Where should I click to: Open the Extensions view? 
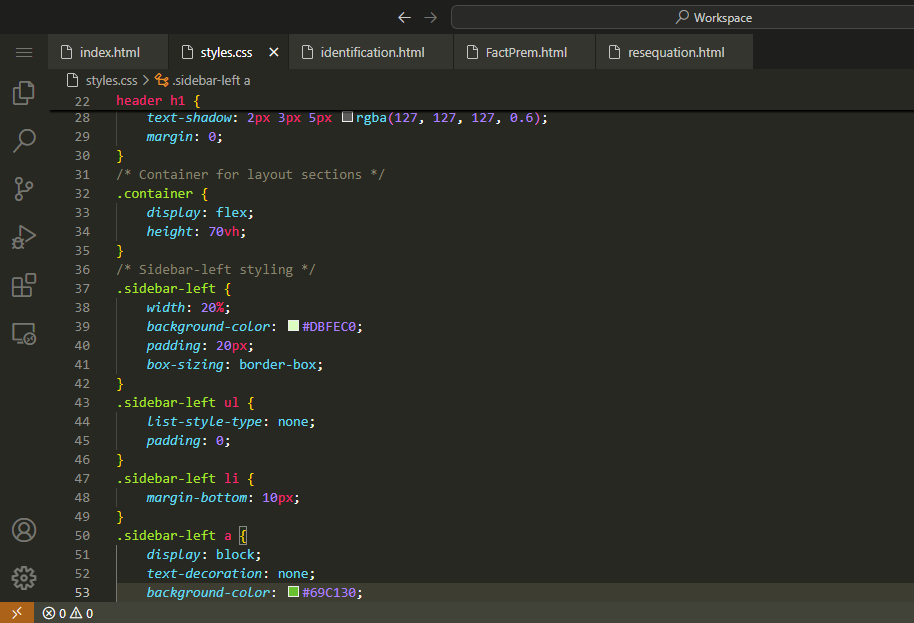pyautogui.click(x=24, y=285)
